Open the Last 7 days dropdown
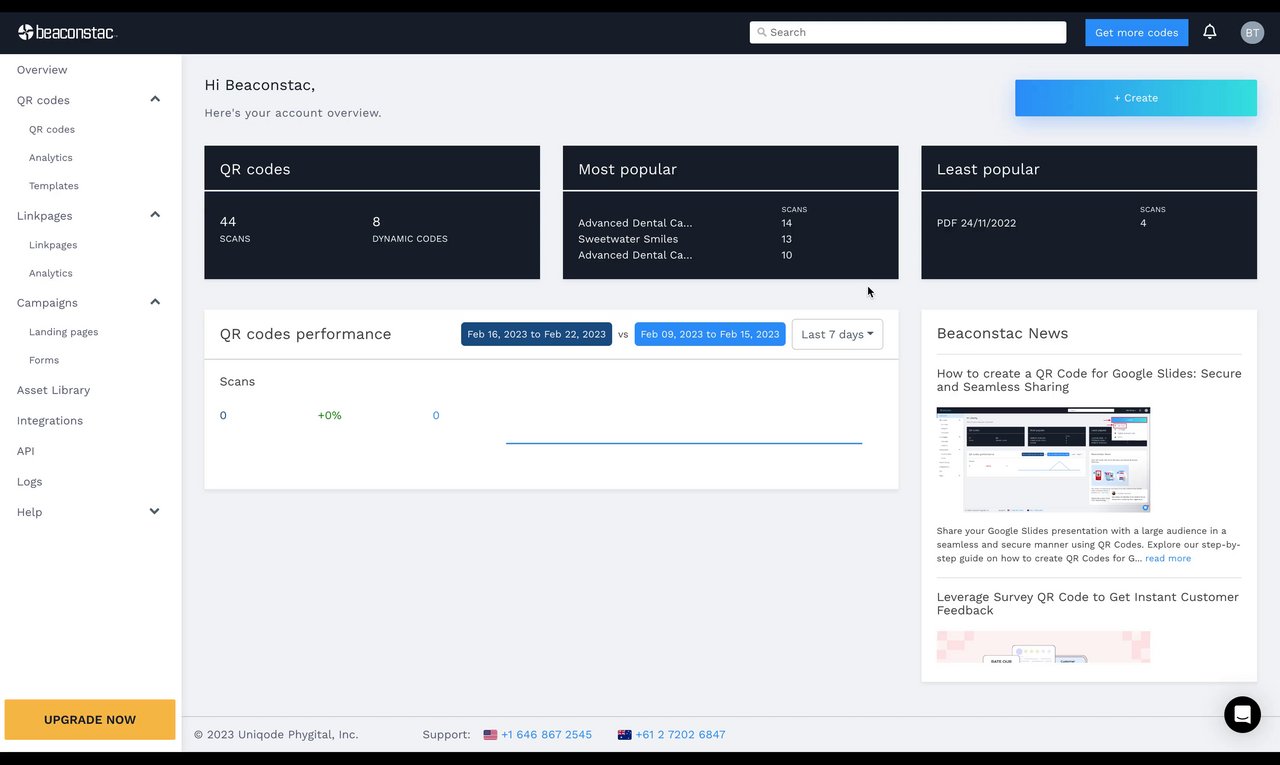 [x=837, y=334]
